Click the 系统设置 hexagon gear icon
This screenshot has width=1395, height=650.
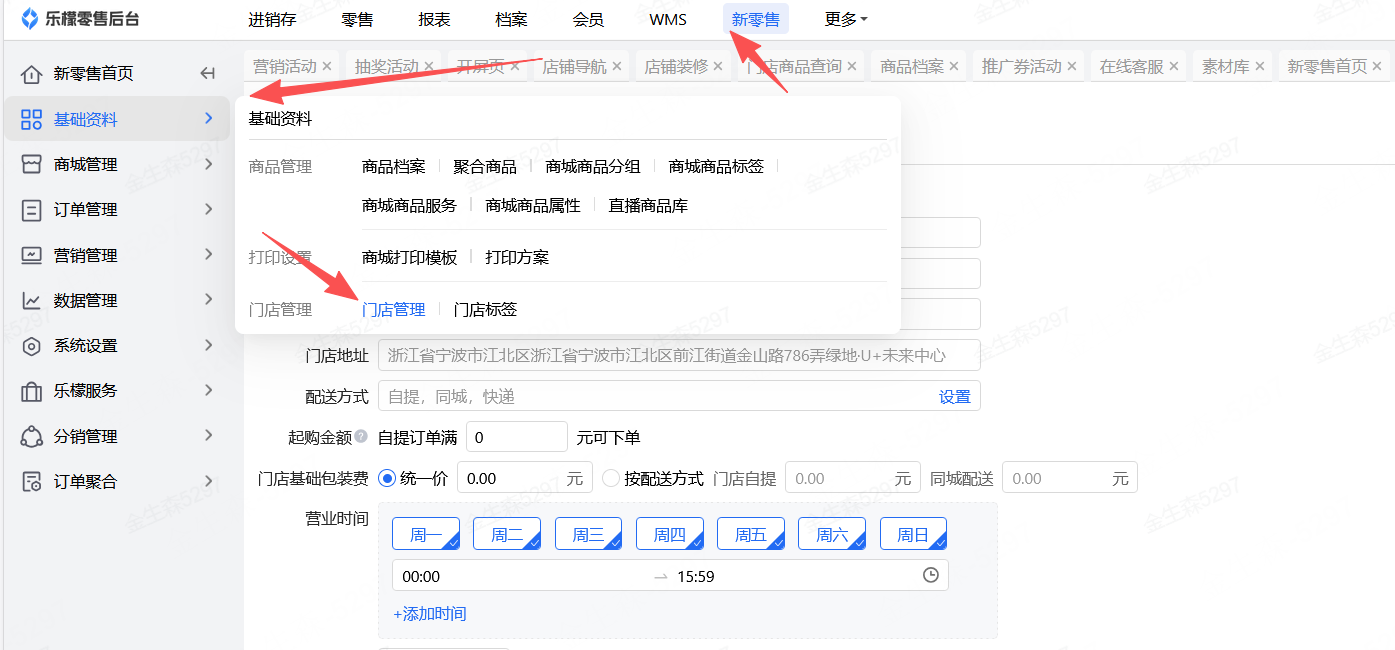[32, 346]
